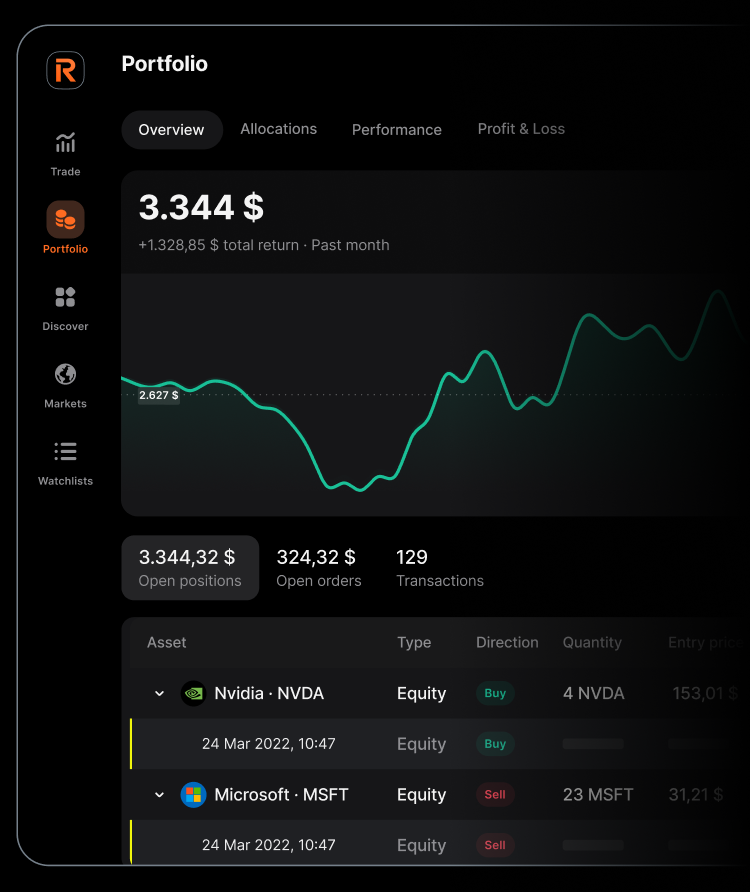
Task: Click the Microsoft logo icon
Action: tap(193, 795)
